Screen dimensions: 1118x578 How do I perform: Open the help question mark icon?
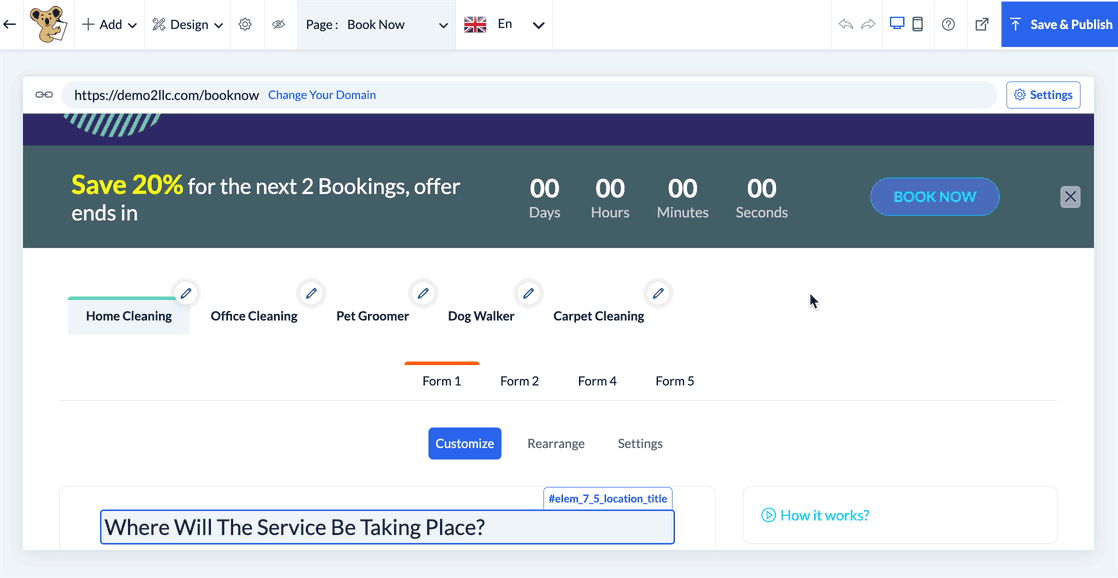pos(948,24)
